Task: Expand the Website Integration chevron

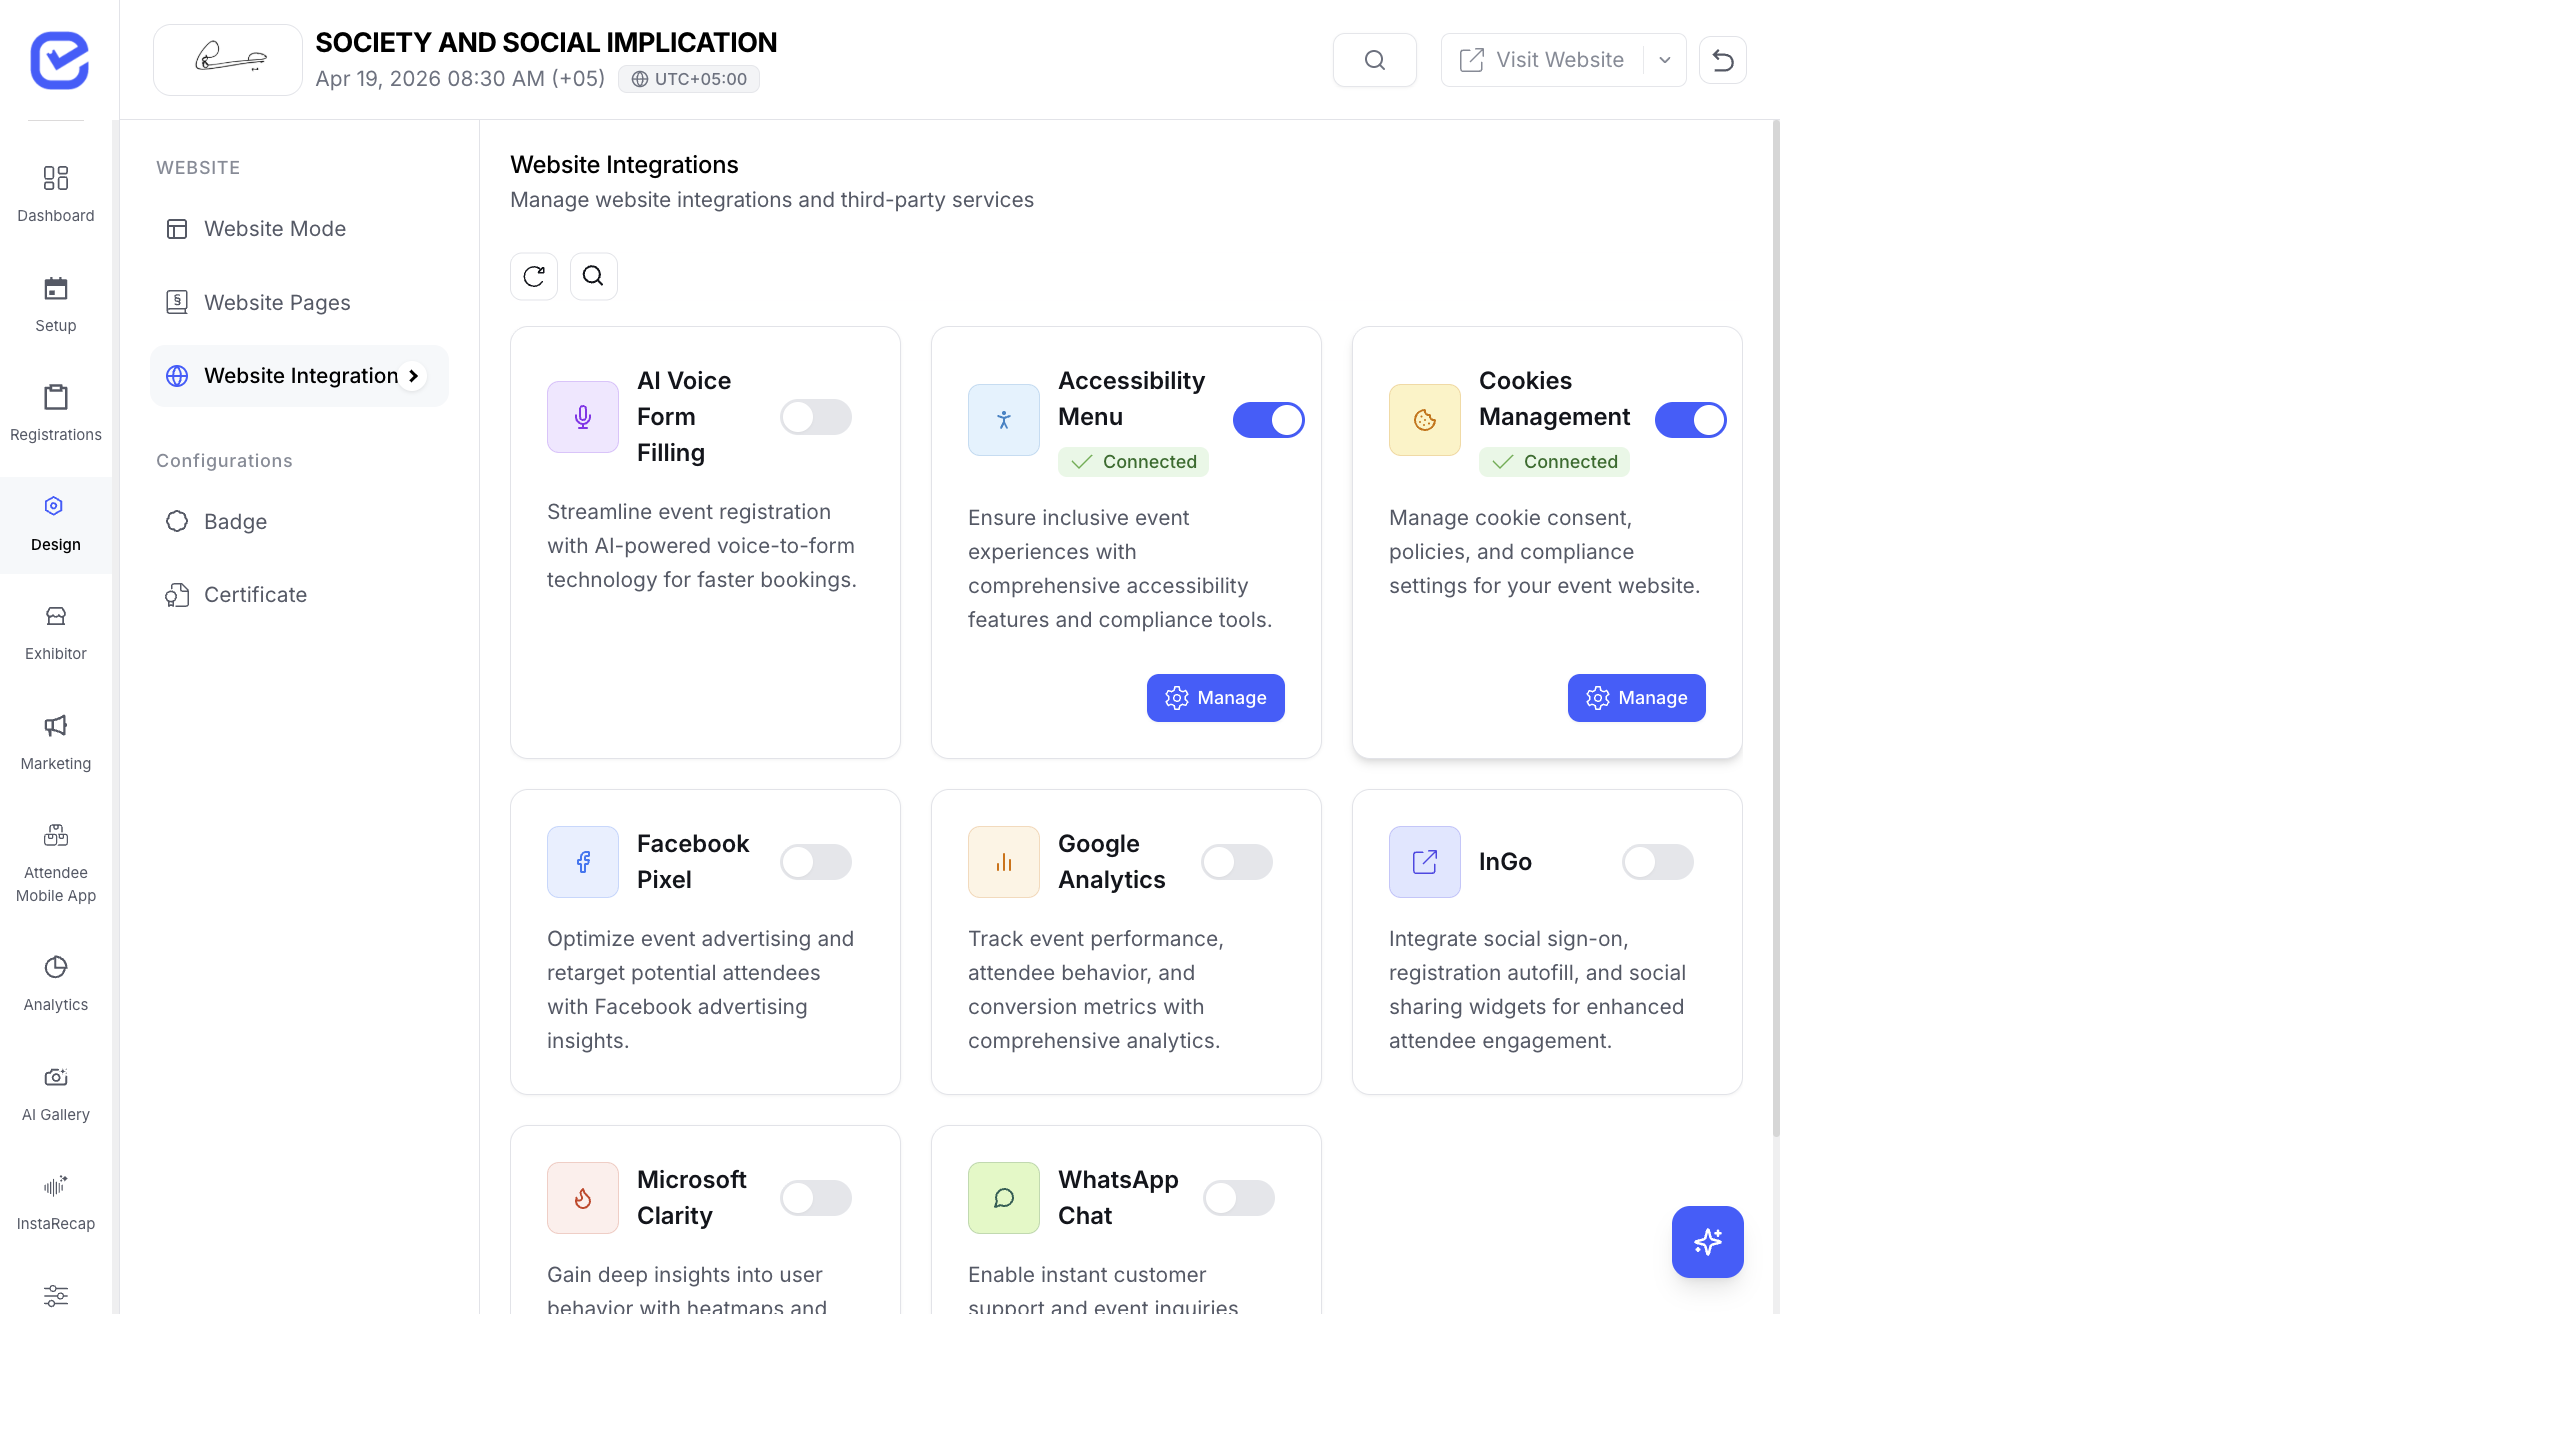Action: pos(414,376)
